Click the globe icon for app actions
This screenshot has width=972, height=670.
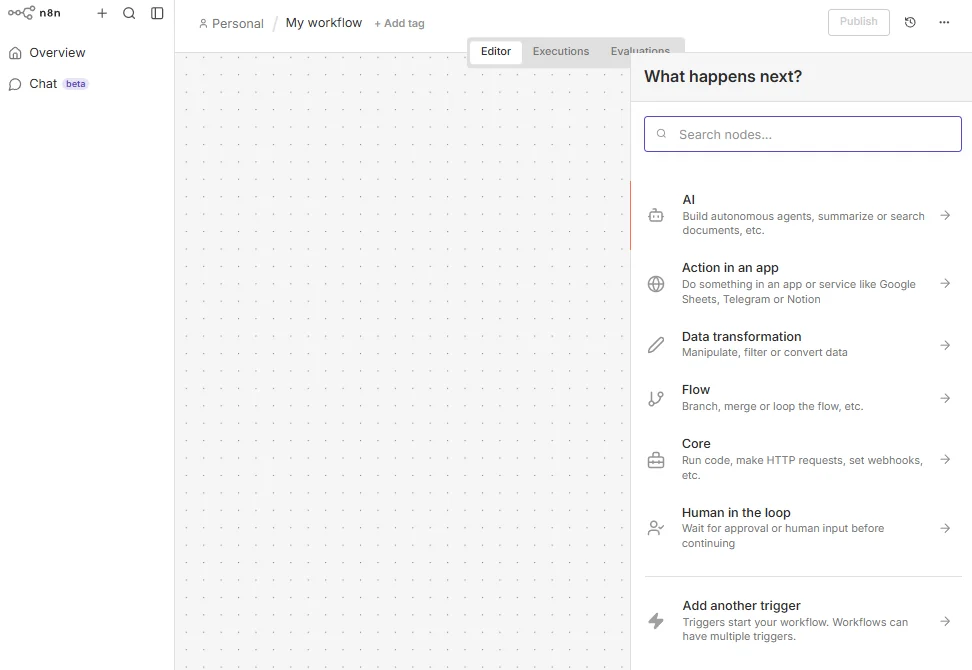pyautogui.click(x=656, y=284)
